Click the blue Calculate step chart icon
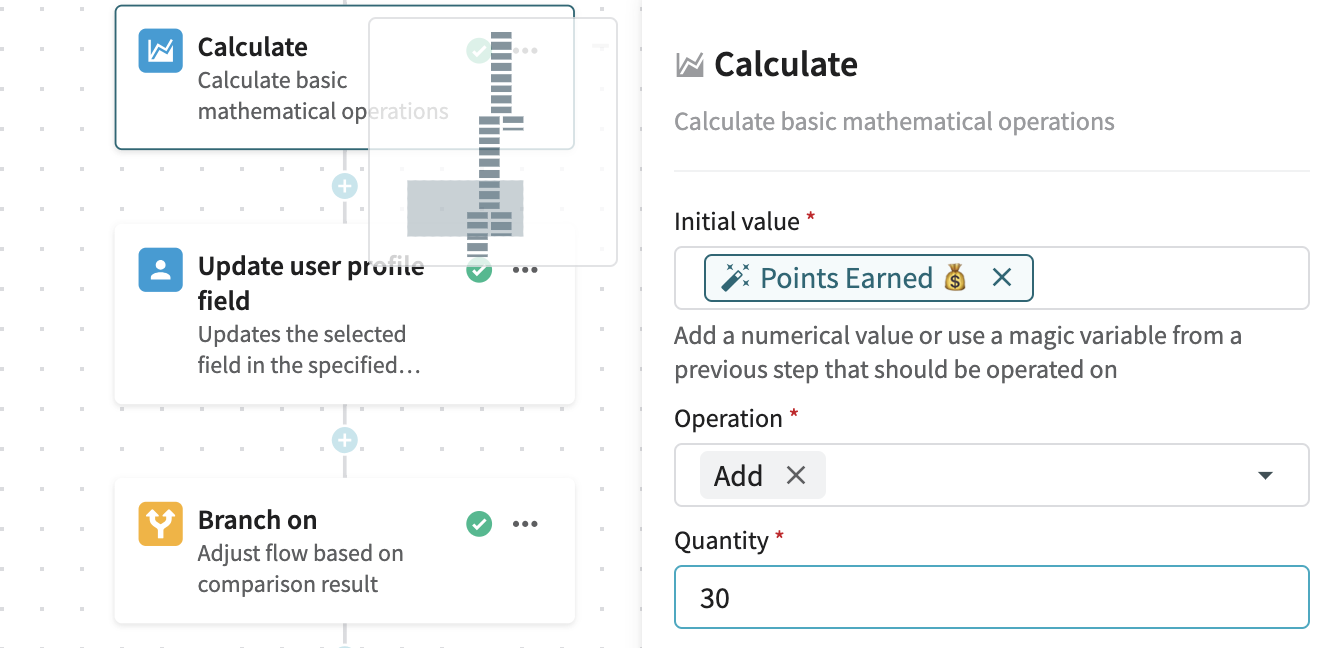 [160, 51]
